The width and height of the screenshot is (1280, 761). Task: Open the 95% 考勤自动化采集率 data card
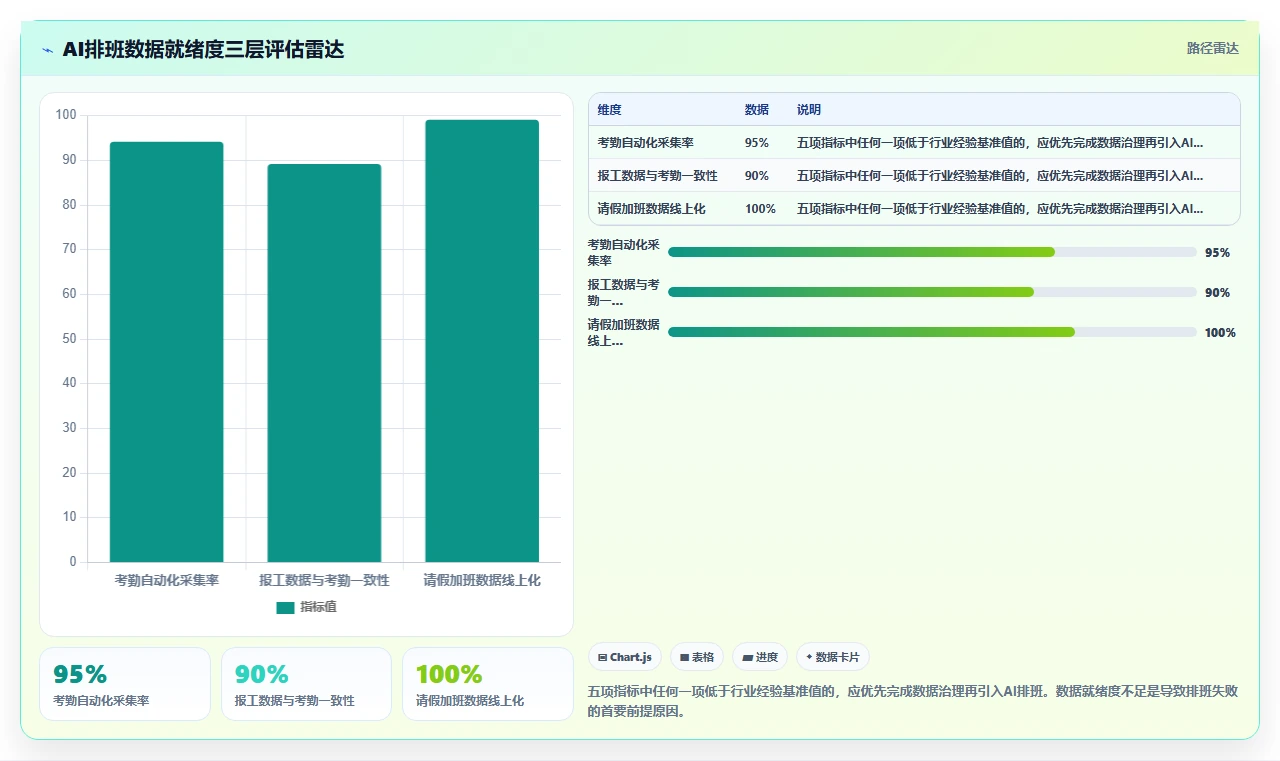coord(125,684)
